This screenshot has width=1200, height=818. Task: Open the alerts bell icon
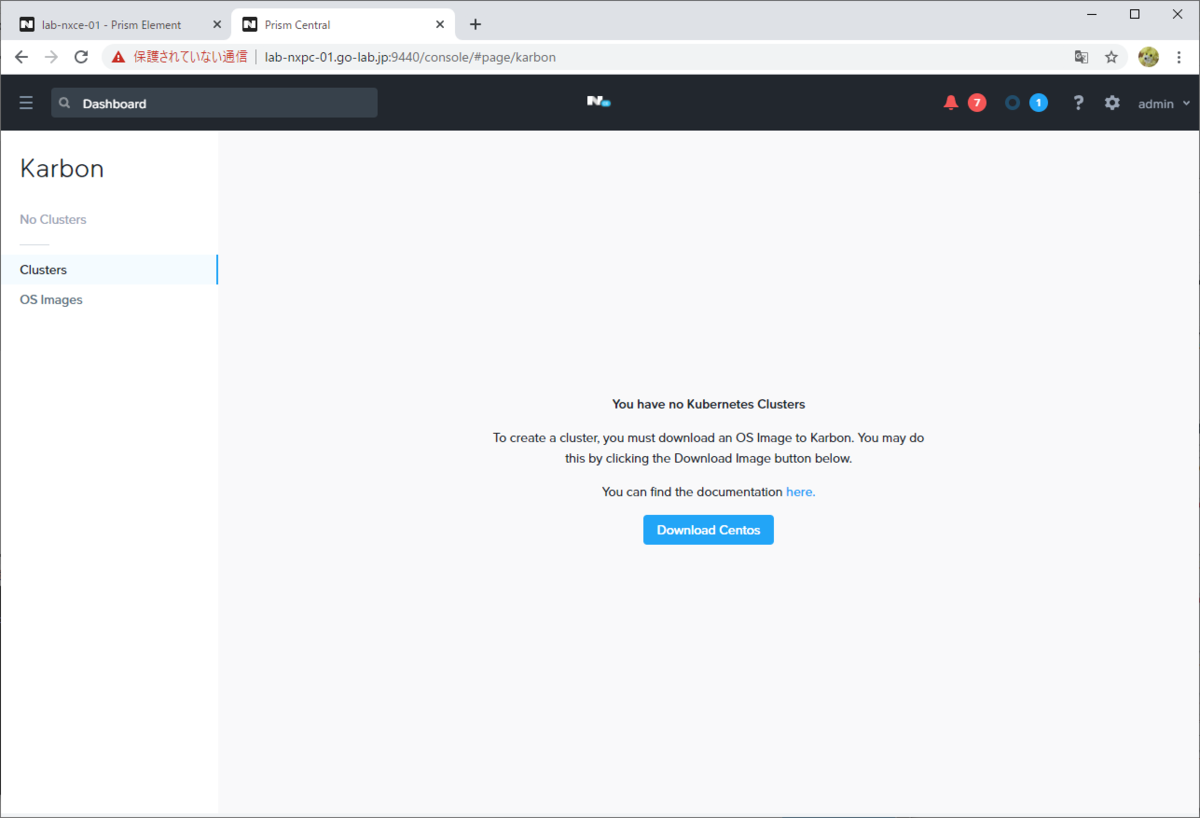pyautogui.click(x=951, y=103)
